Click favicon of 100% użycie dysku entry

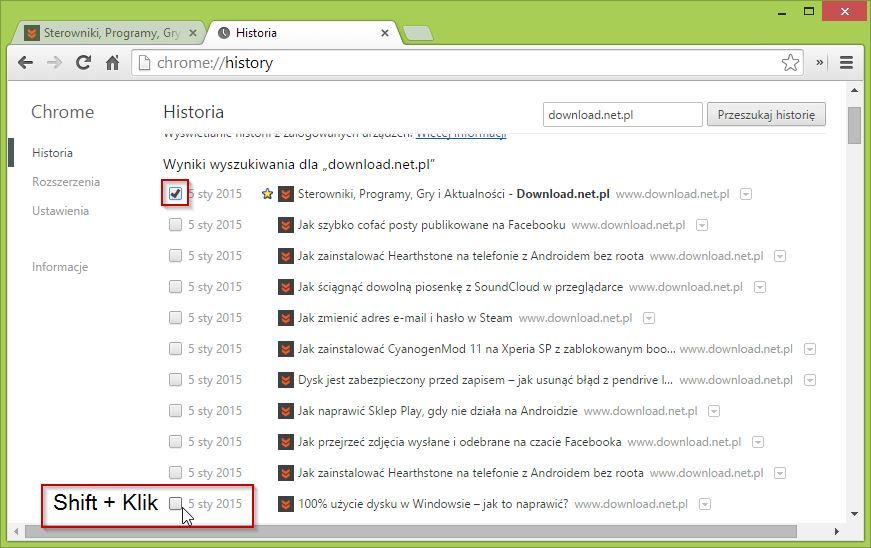[286, 504]
